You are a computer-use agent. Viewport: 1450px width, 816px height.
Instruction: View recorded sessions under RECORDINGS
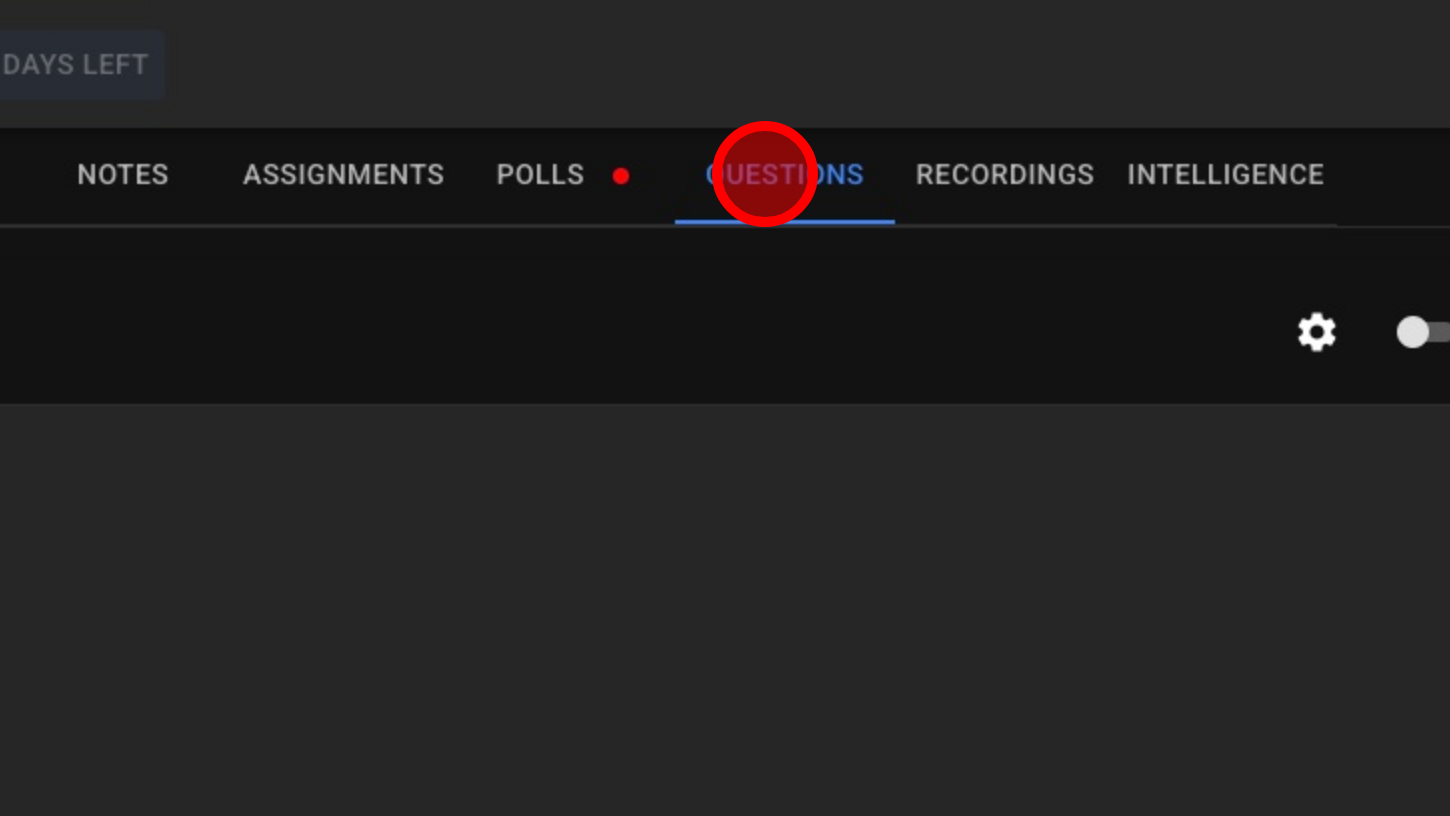coord(1005,175)
